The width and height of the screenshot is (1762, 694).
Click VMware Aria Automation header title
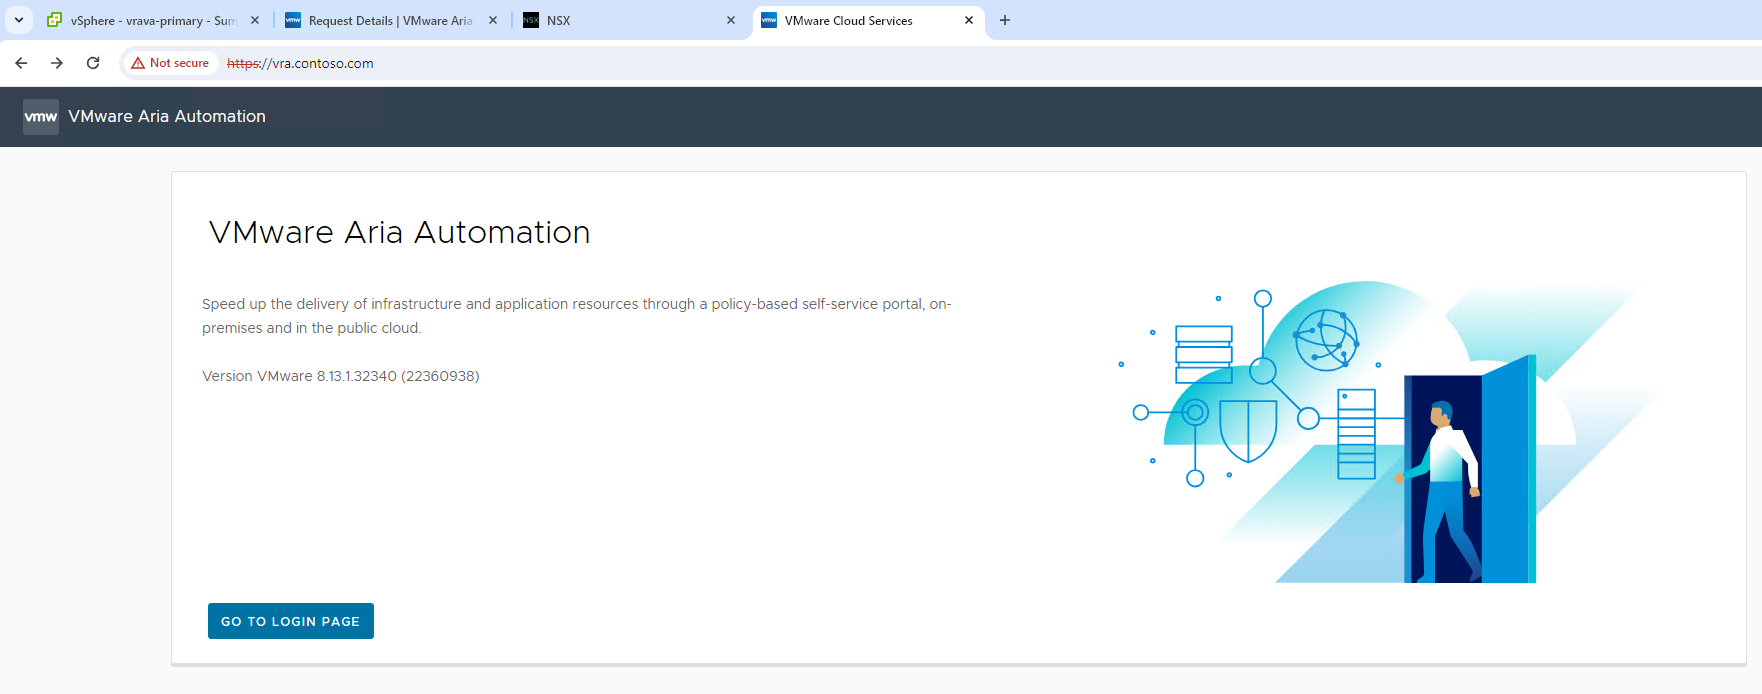point(167,117)
